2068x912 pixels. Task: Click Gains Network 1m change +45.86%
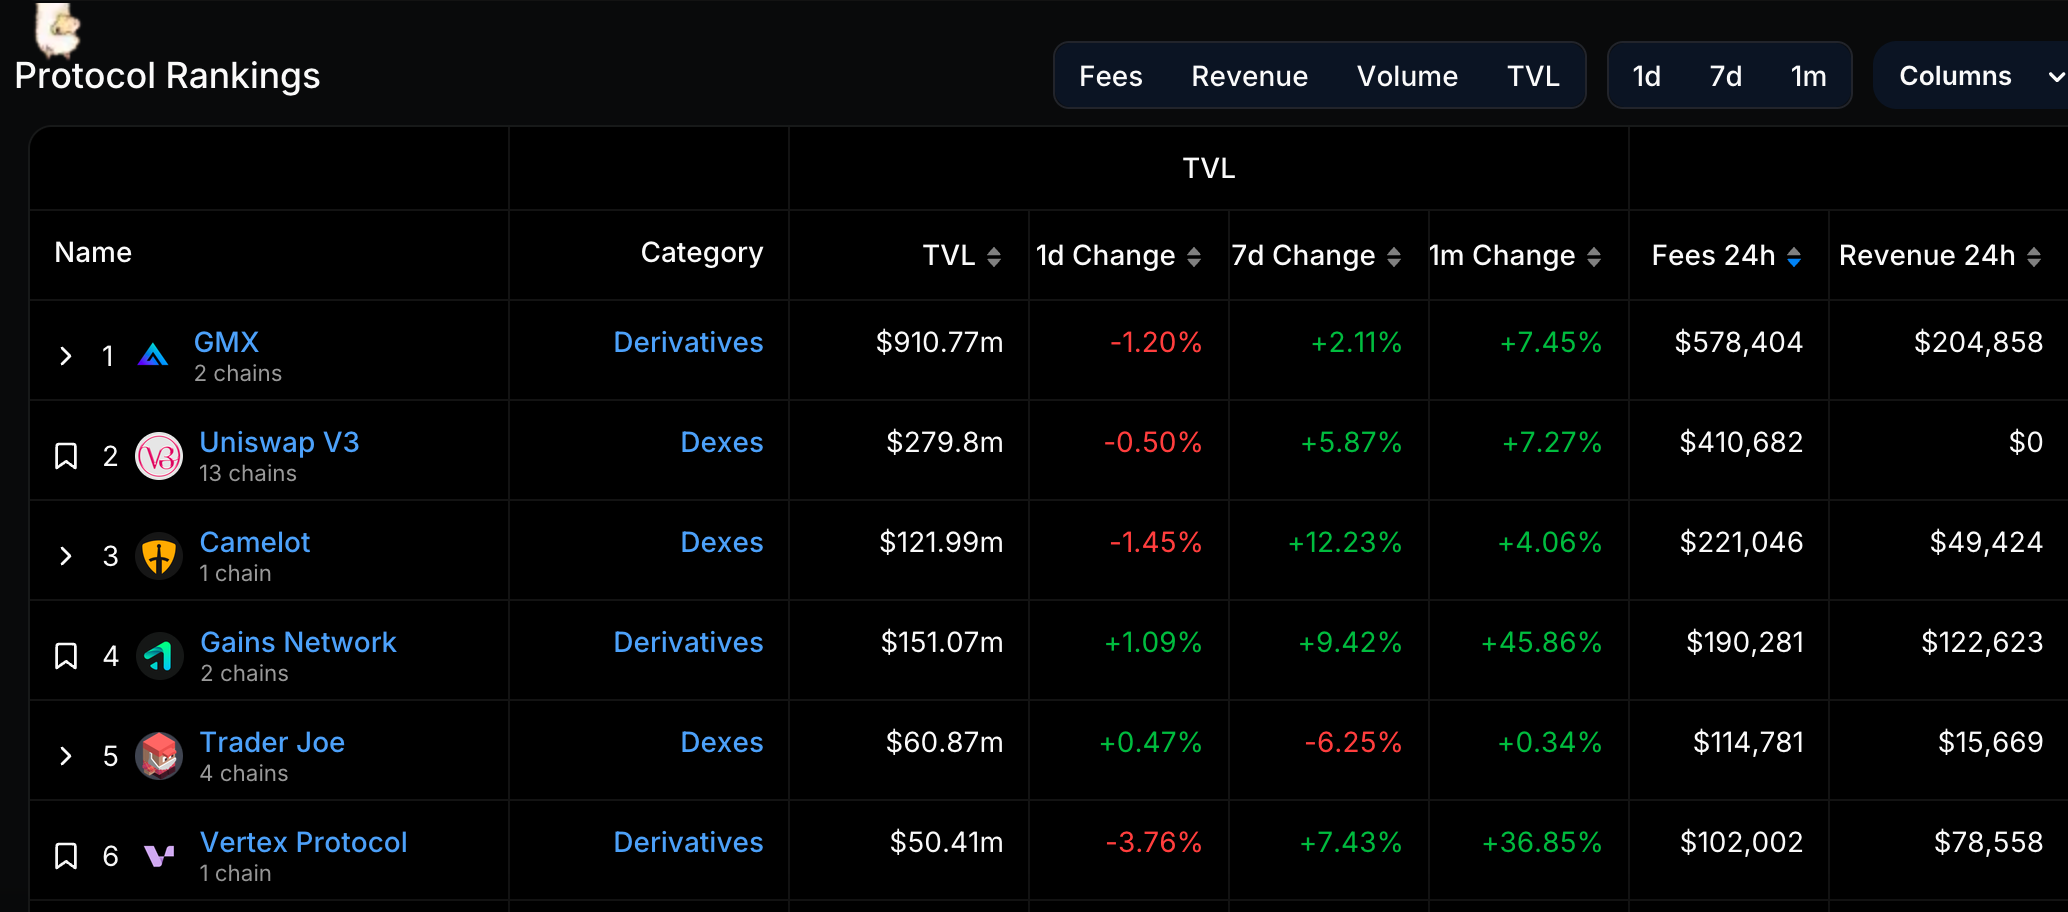1541,642
